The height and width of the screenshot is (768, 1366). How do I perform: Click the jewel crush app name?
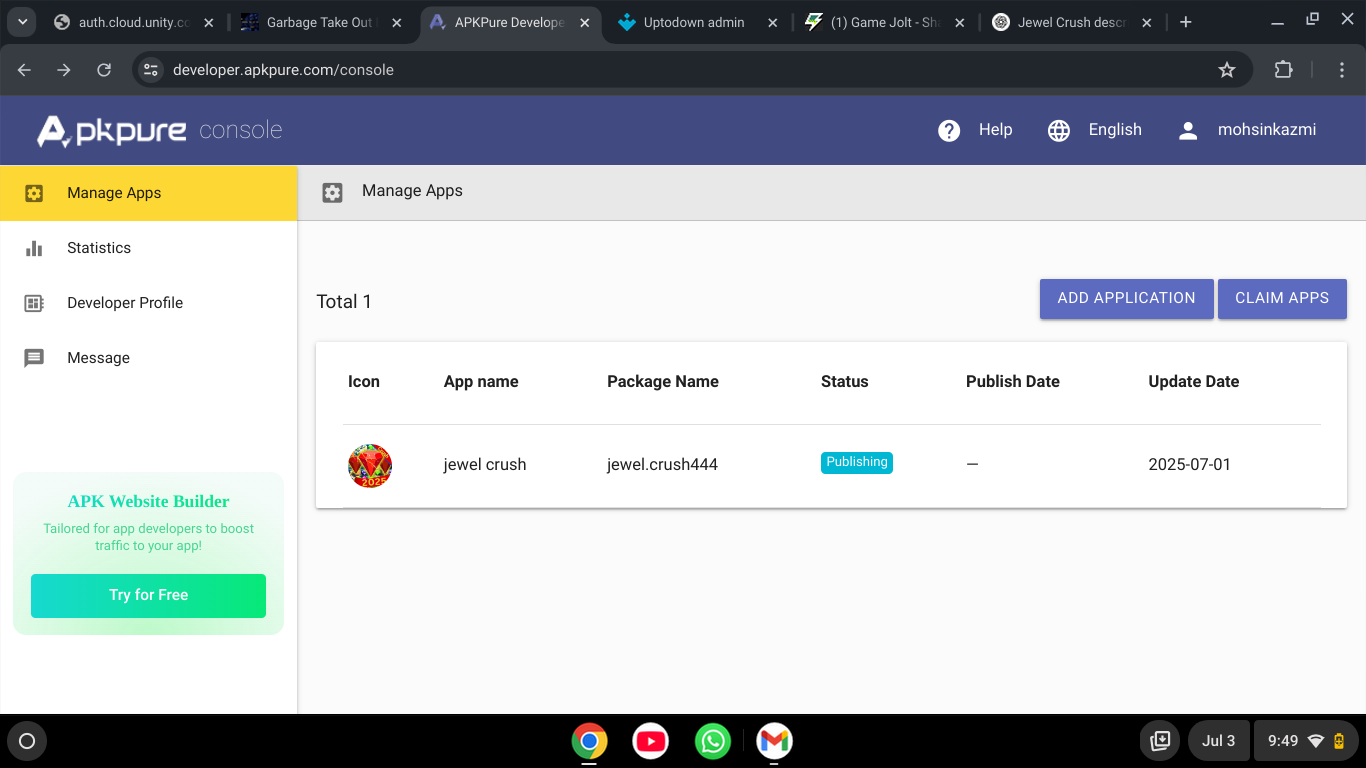(x=485, y=465)
